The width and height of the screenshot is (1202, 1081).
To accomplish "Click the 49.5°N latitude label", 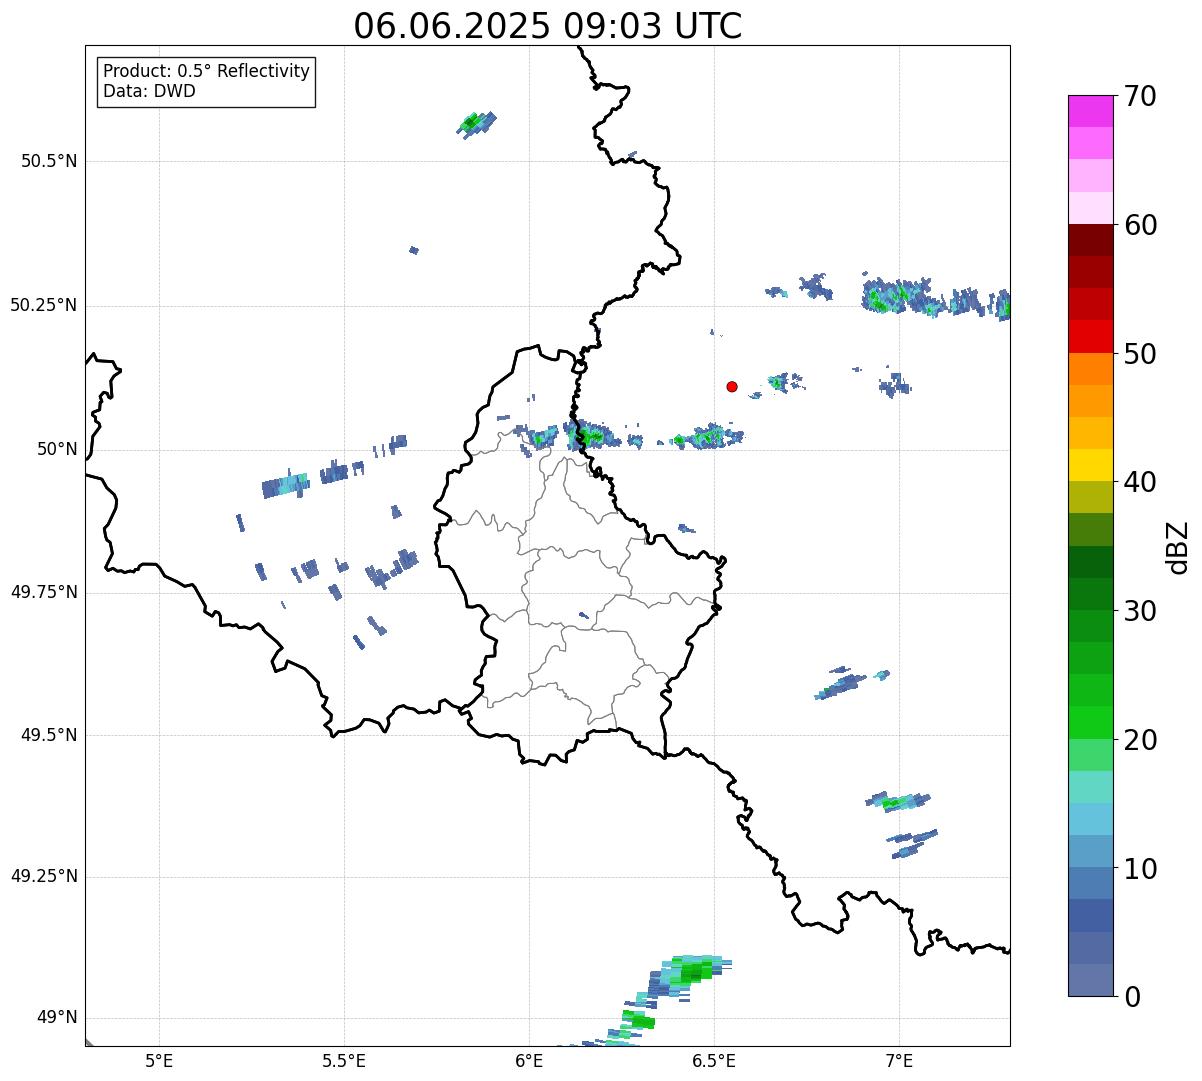I will [49, 735].
